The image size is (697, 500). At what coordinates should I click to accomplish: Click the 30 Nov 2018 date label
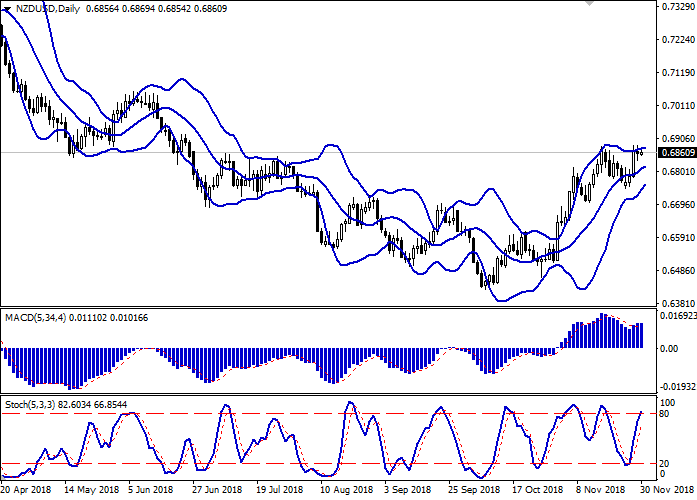coord(667,491)
